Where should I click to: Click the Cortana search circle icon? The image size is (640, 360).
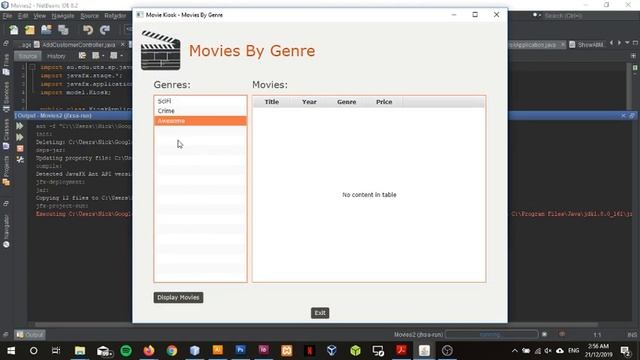33,351
